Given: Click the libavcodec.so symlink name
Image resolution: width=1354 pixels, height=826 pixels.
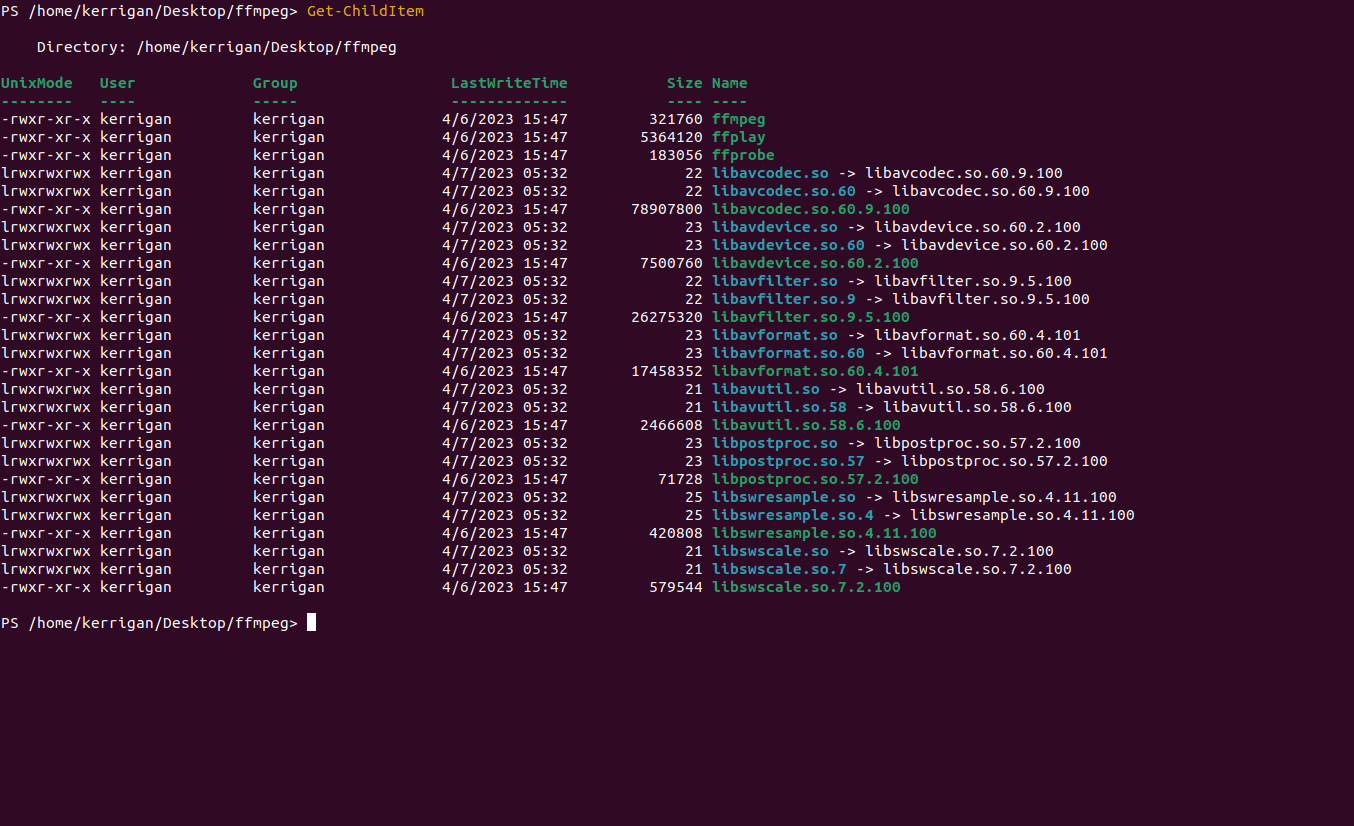Looking at the screenshot, I should (770, 172).
